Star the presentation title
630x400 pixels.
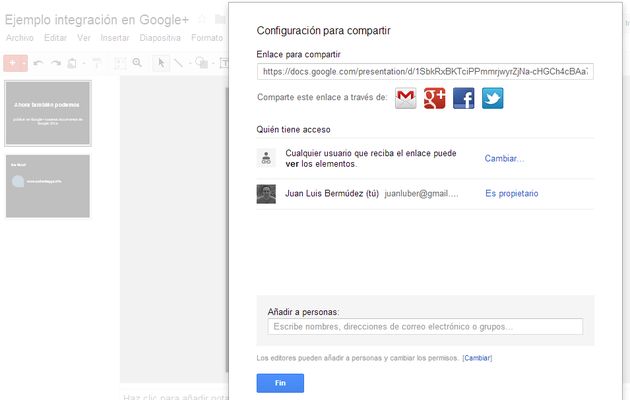(x=202, y=18)
